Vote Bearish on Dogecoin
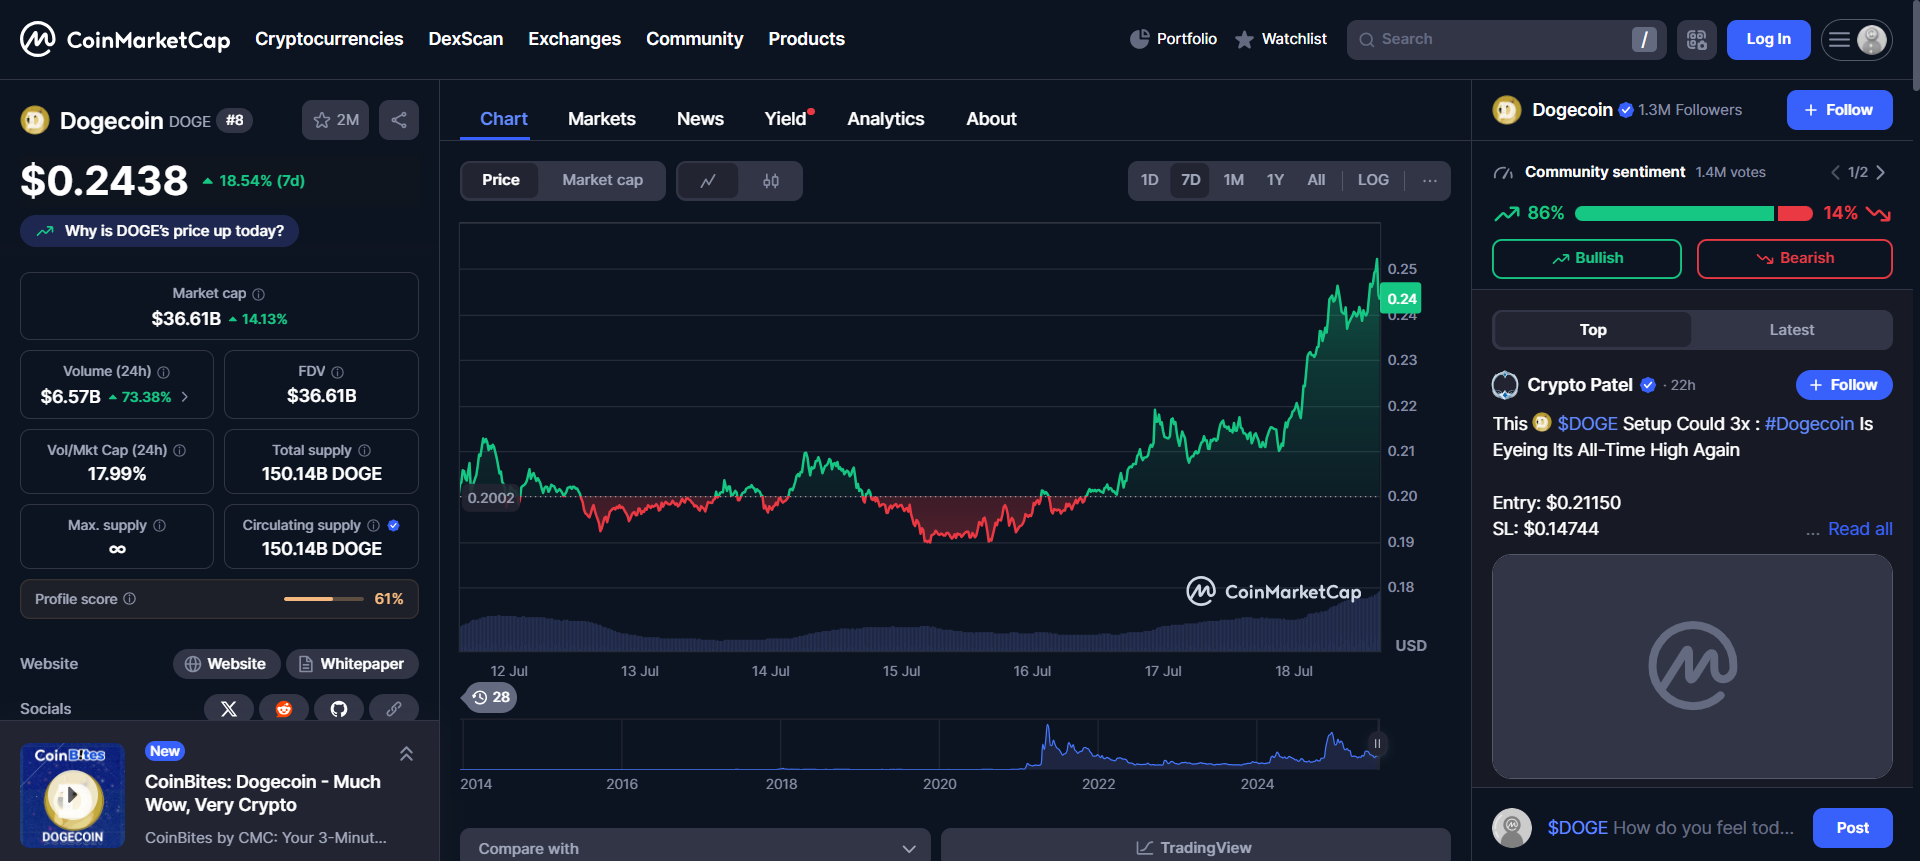This screenshot has width=1920, height=861. click(1795, 259)
